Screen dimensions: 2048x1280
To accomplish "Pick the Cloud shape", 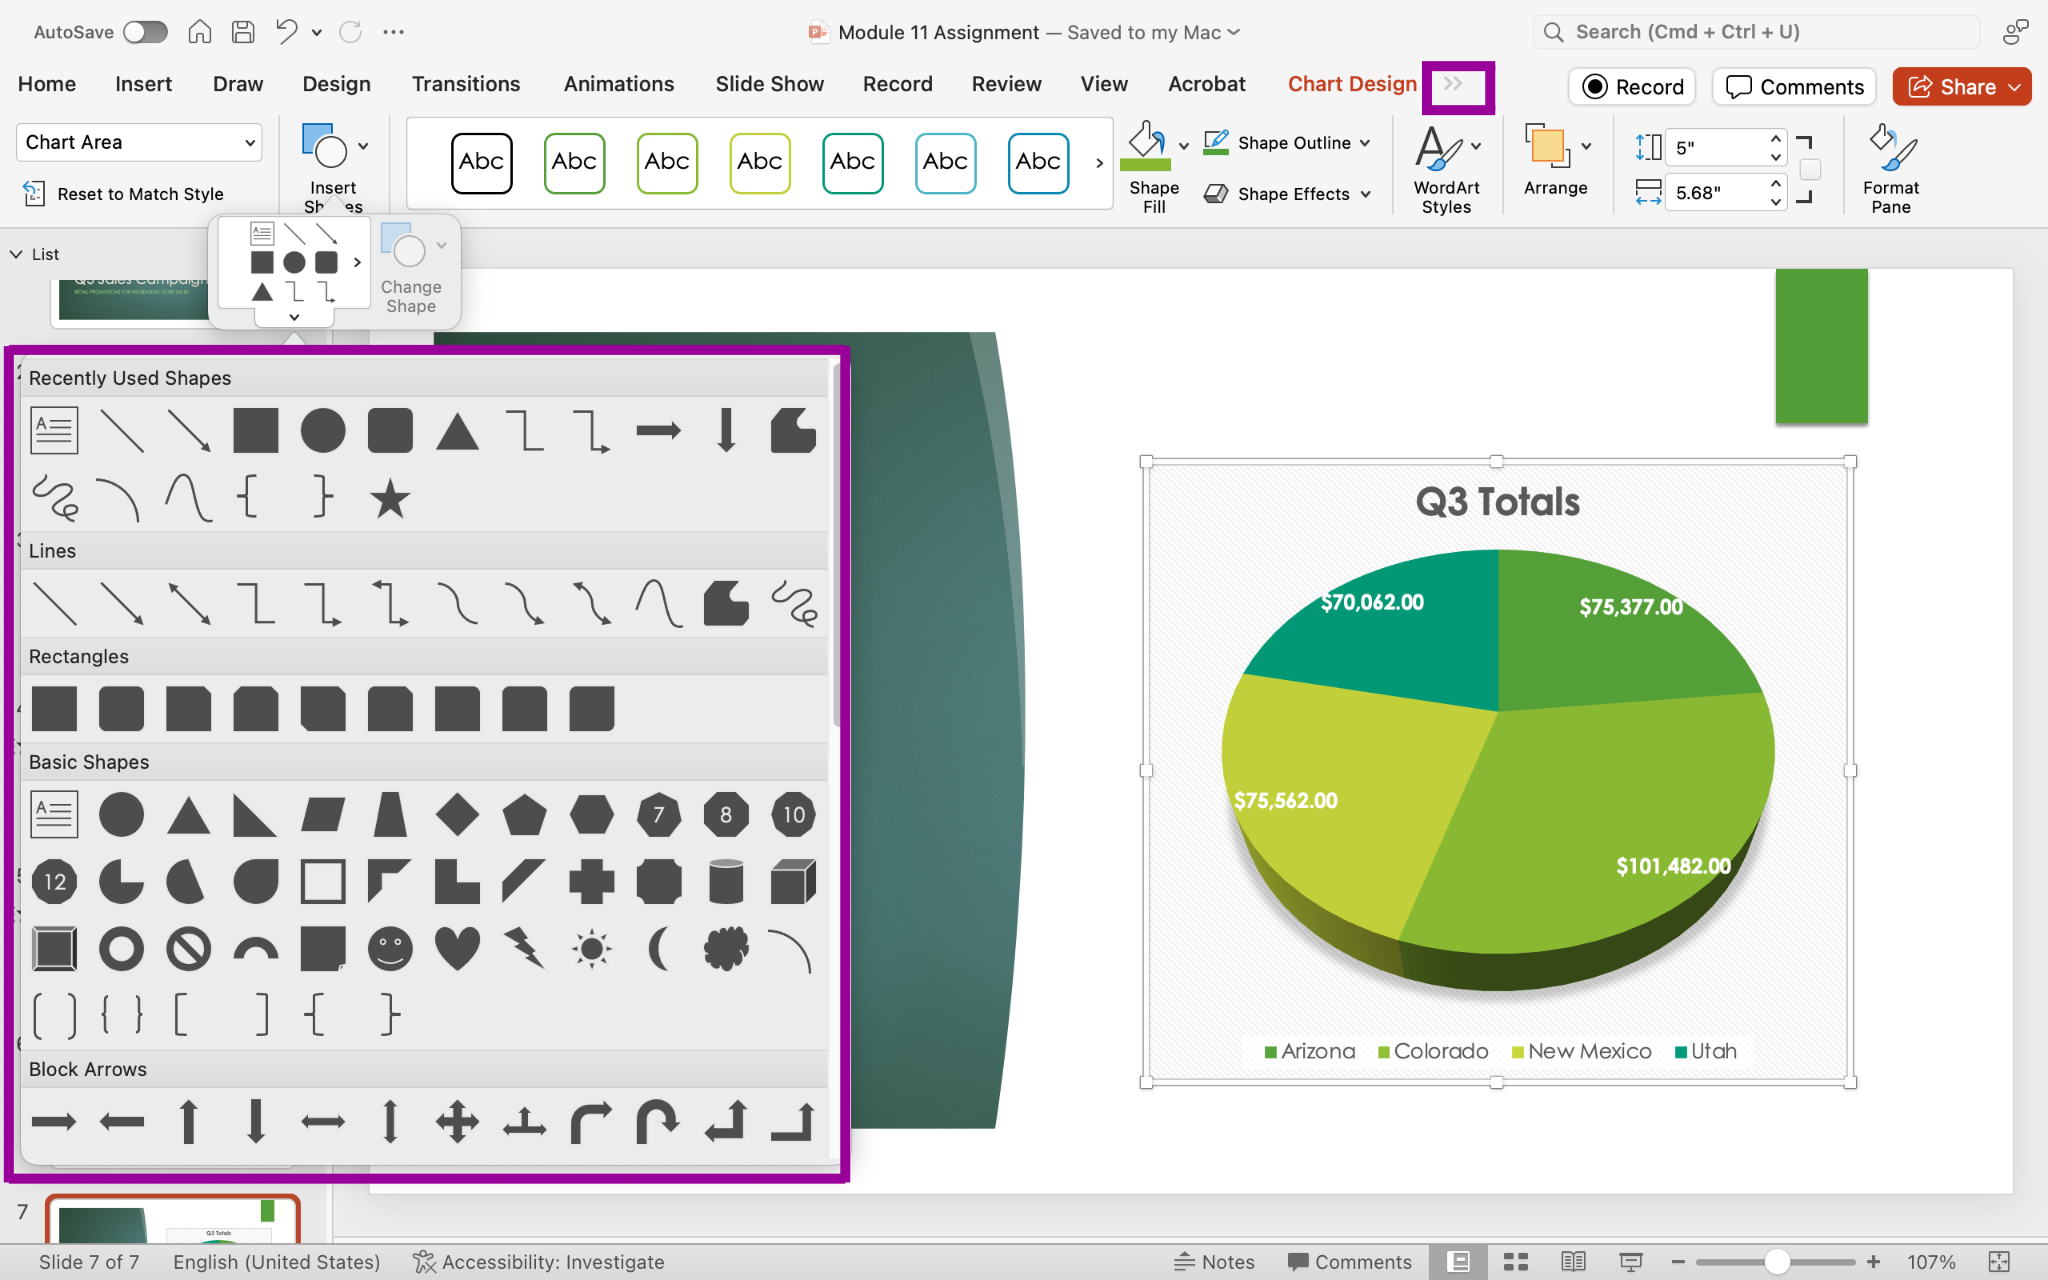I will click(726, 948).
